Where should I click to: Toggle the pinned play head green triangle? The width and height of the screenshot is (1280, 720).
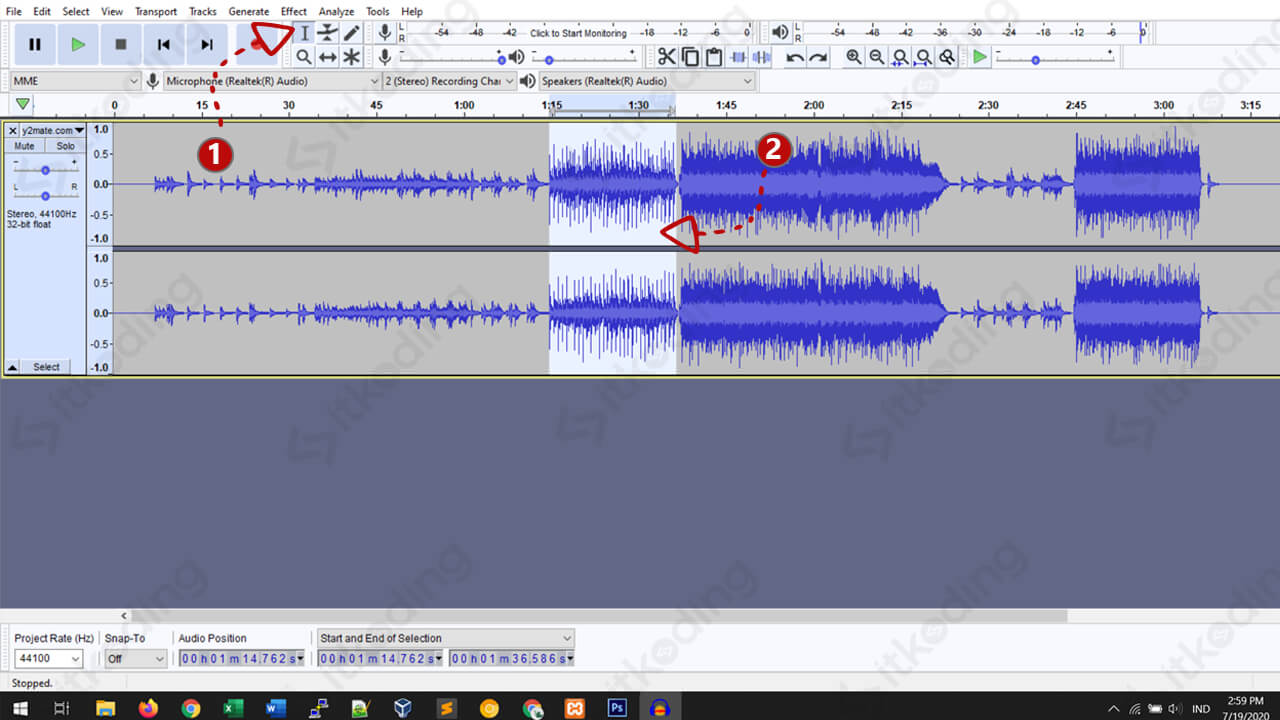pyautogui.click(x=23, y=104)
